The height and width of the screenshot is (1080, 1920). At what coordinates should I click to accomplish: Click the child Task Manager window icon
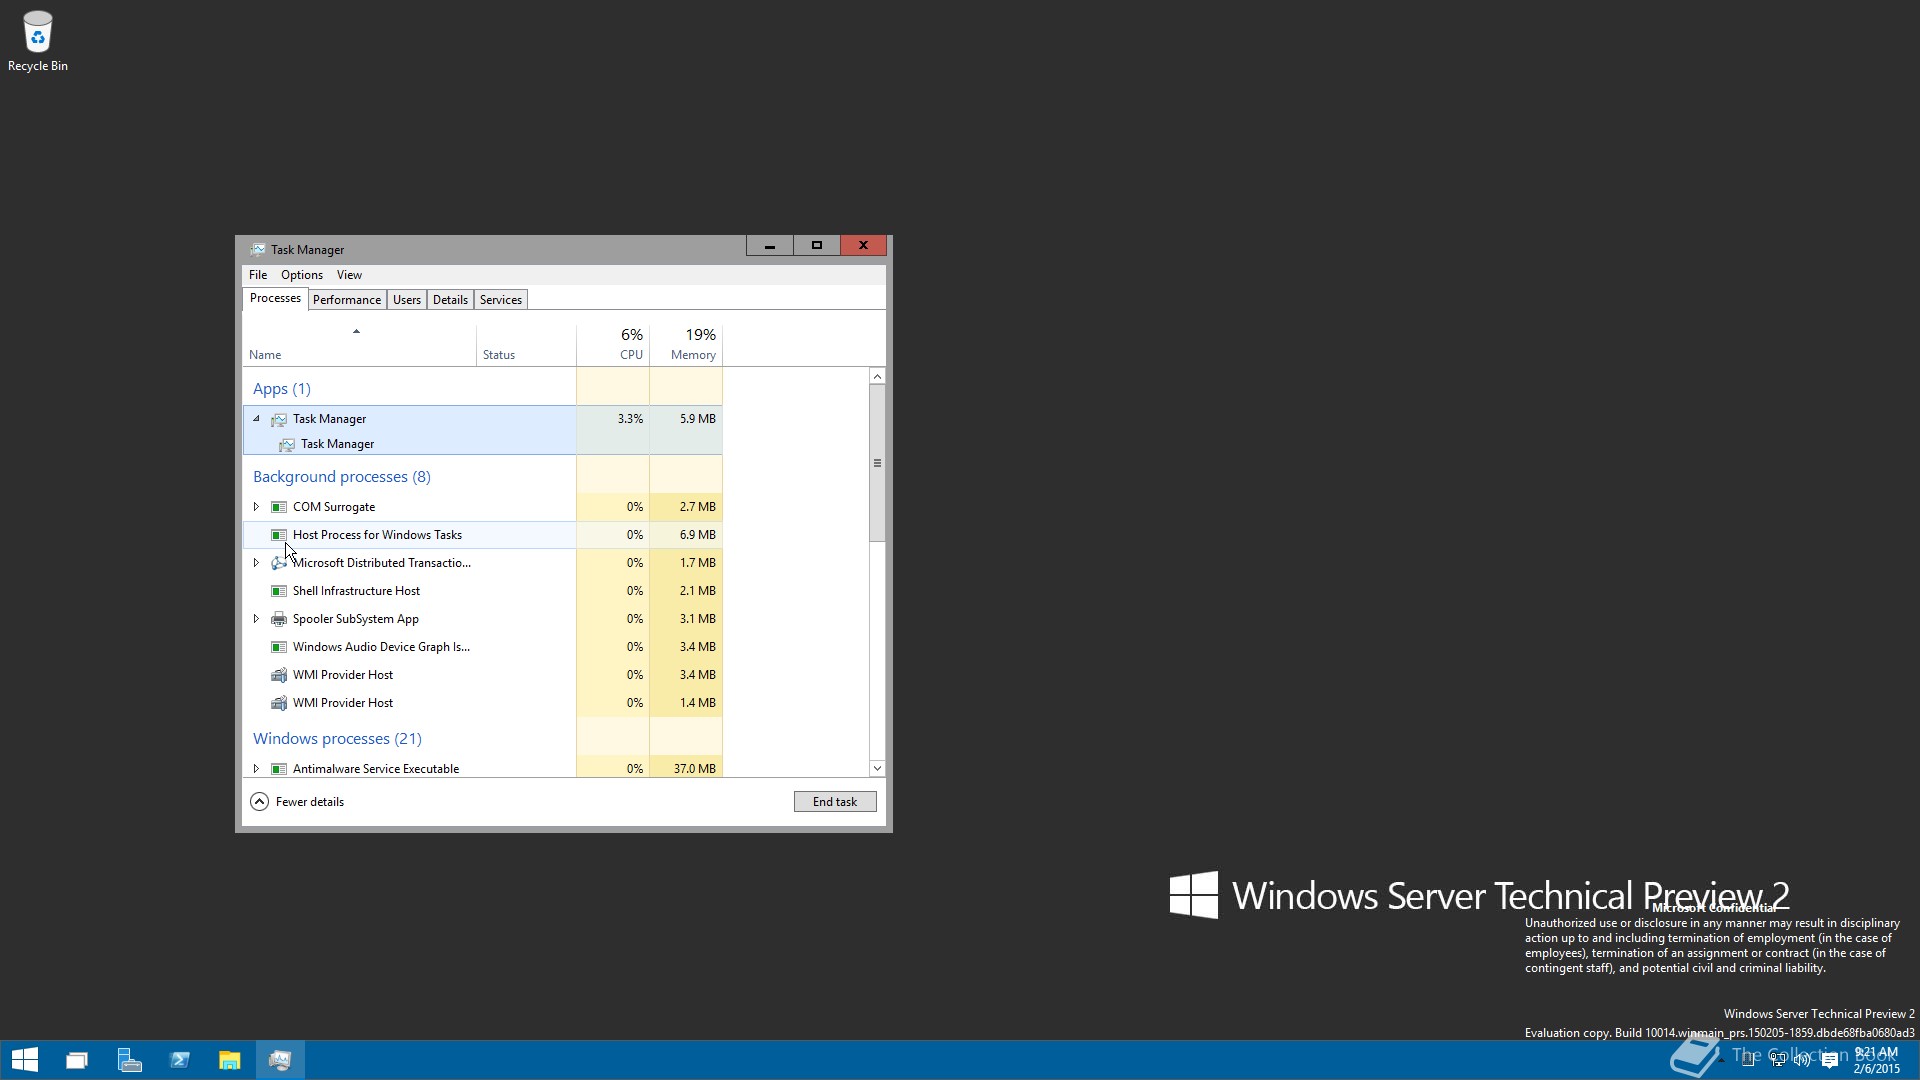[287, 444]
